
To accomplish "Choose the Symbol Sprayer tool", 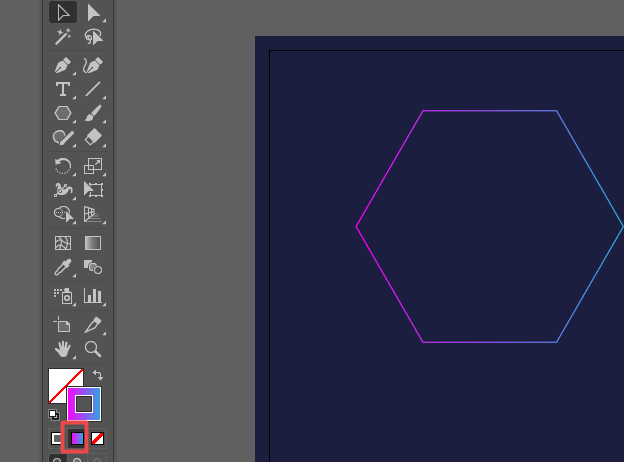I will 63,296.
